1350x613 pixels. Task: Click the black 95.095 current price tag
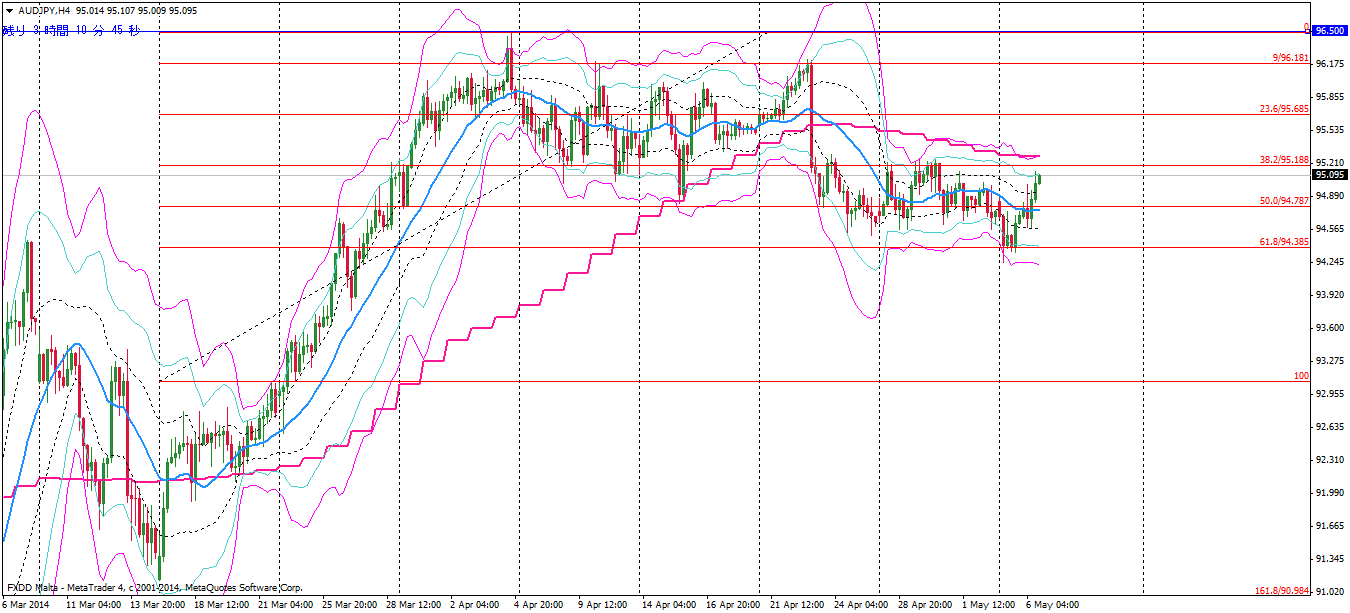pyautogui.click(x=1329, y=175)
